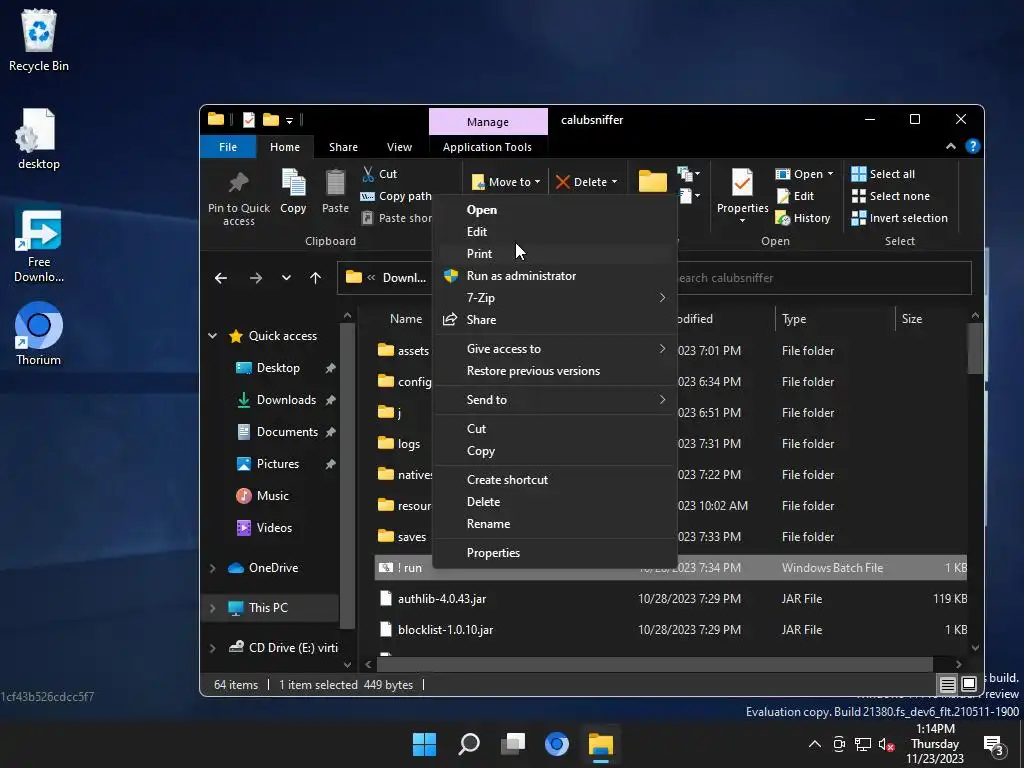Open Move to dropdown

506,182
